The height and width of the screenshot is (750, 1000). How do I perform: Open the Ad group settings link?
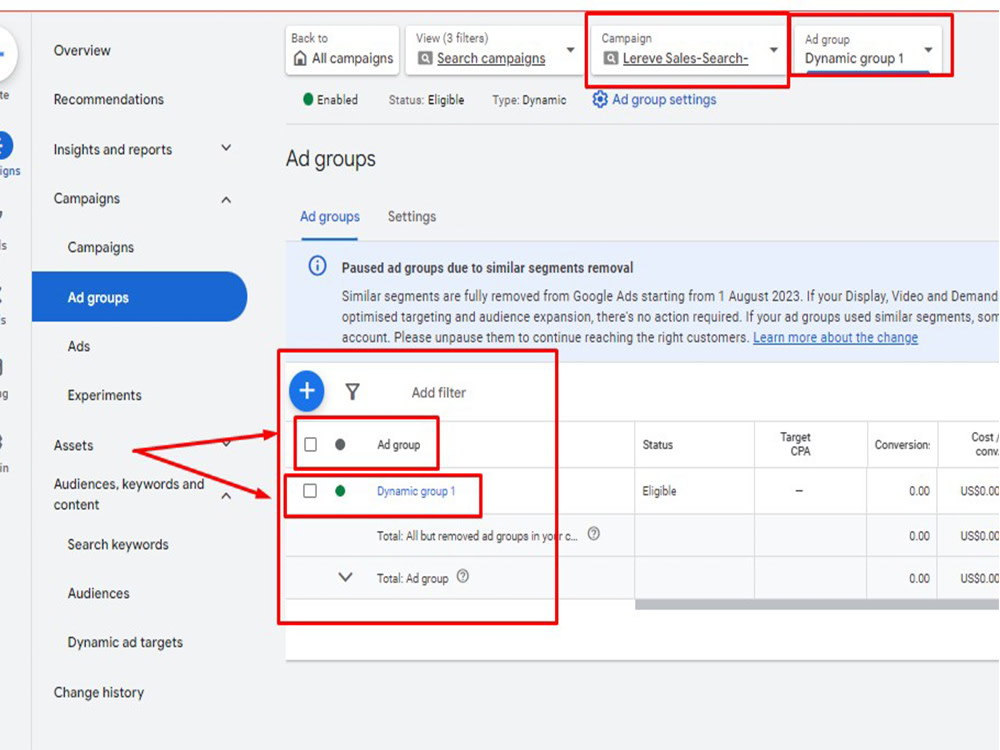click(664, 99)
